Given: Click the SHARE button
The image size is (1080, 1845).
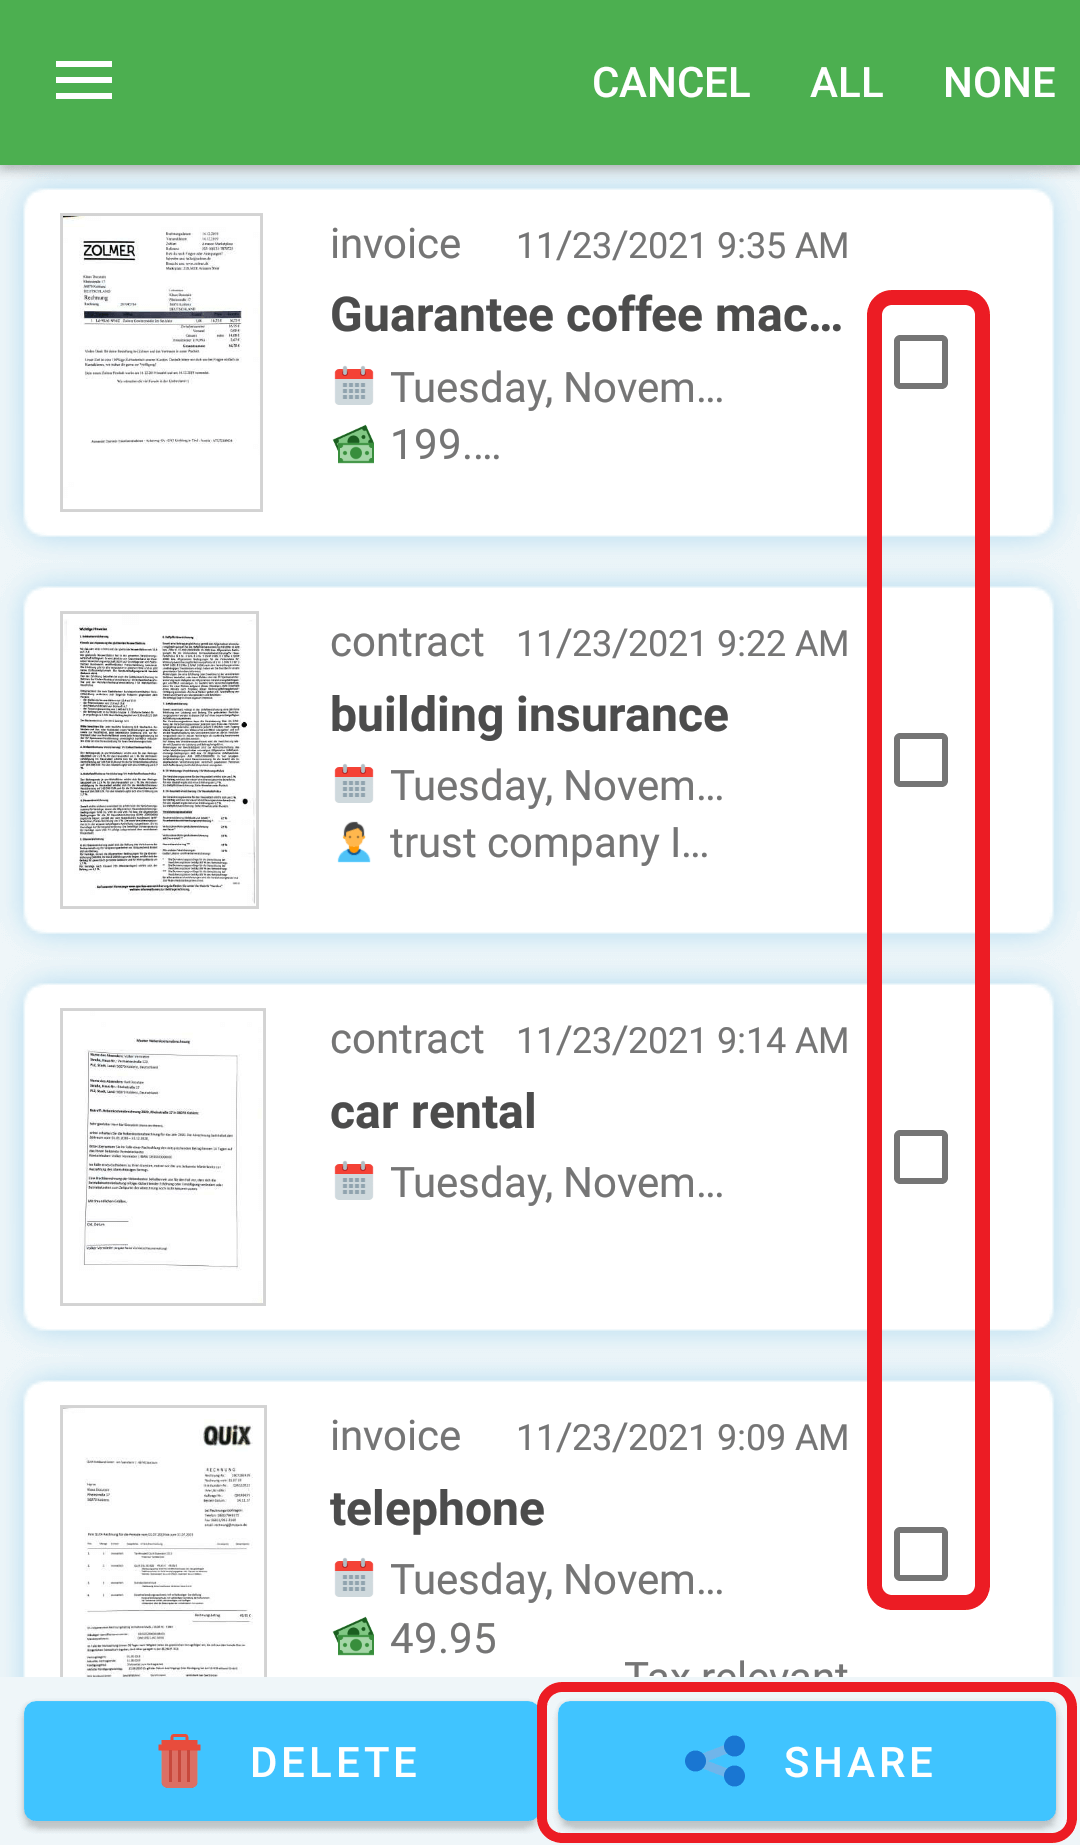Looking at the screenshot, I should (807, 1761).
